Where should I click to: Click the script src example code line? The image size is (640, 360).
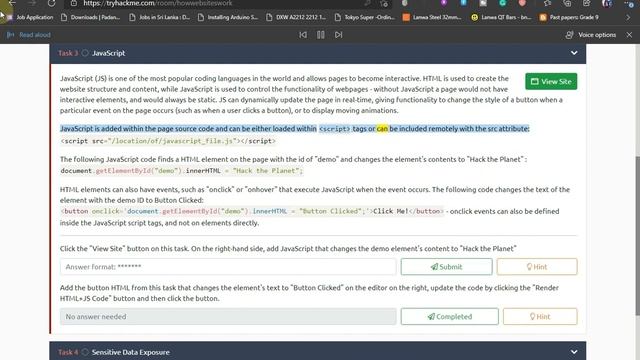pyautogui.click(x=168, y=141)
